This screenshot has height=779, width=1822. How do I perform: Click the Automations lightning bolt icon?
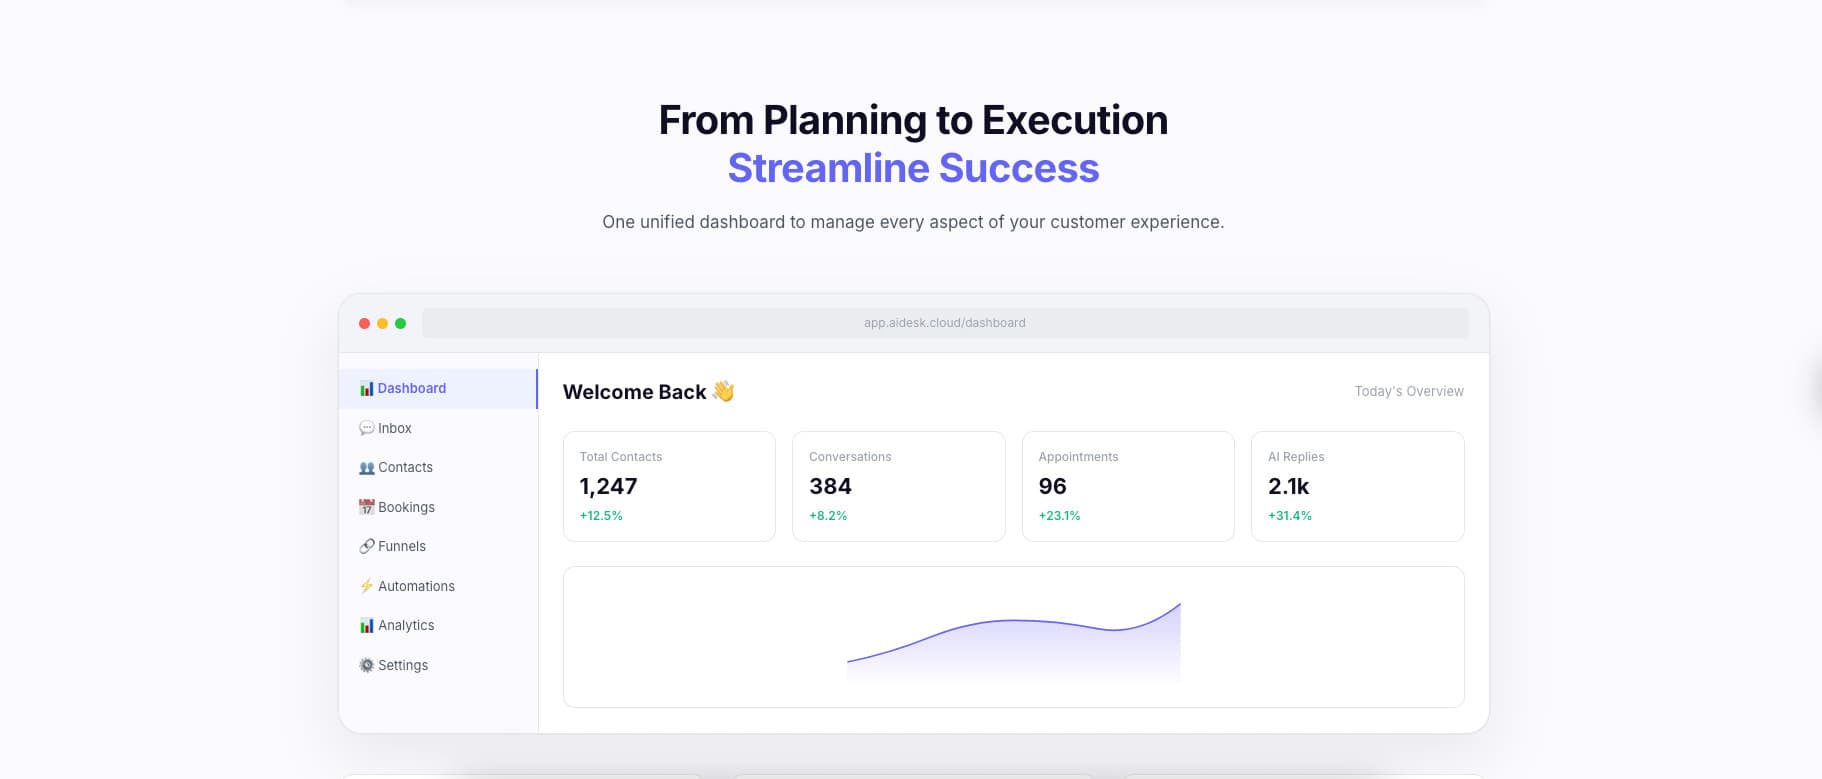[366, 586]
